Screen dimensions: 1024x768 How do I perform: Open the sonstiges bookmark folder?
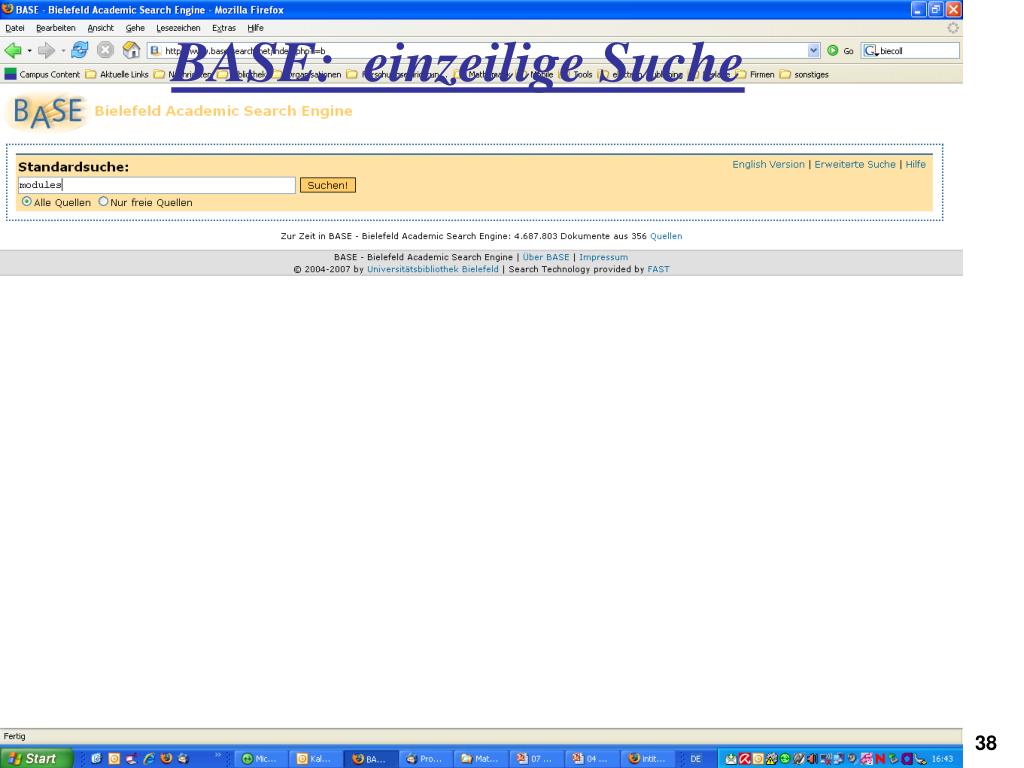(x=804, y=74)
